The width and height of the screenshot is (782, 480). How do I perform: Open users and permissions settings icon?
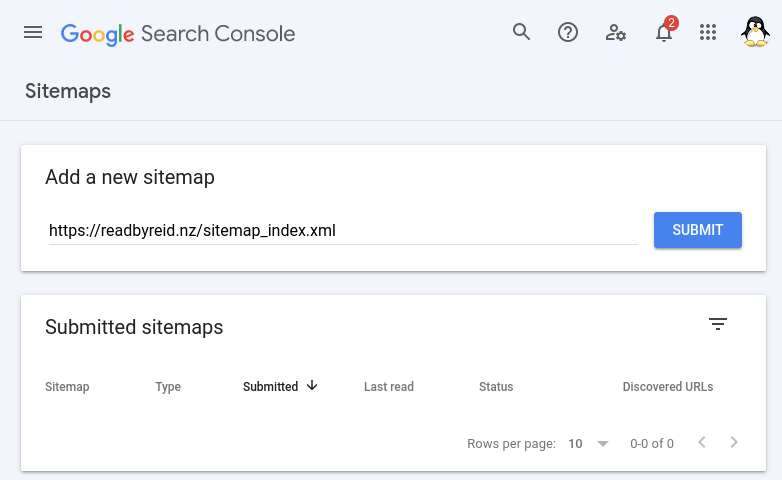[615, 33]
